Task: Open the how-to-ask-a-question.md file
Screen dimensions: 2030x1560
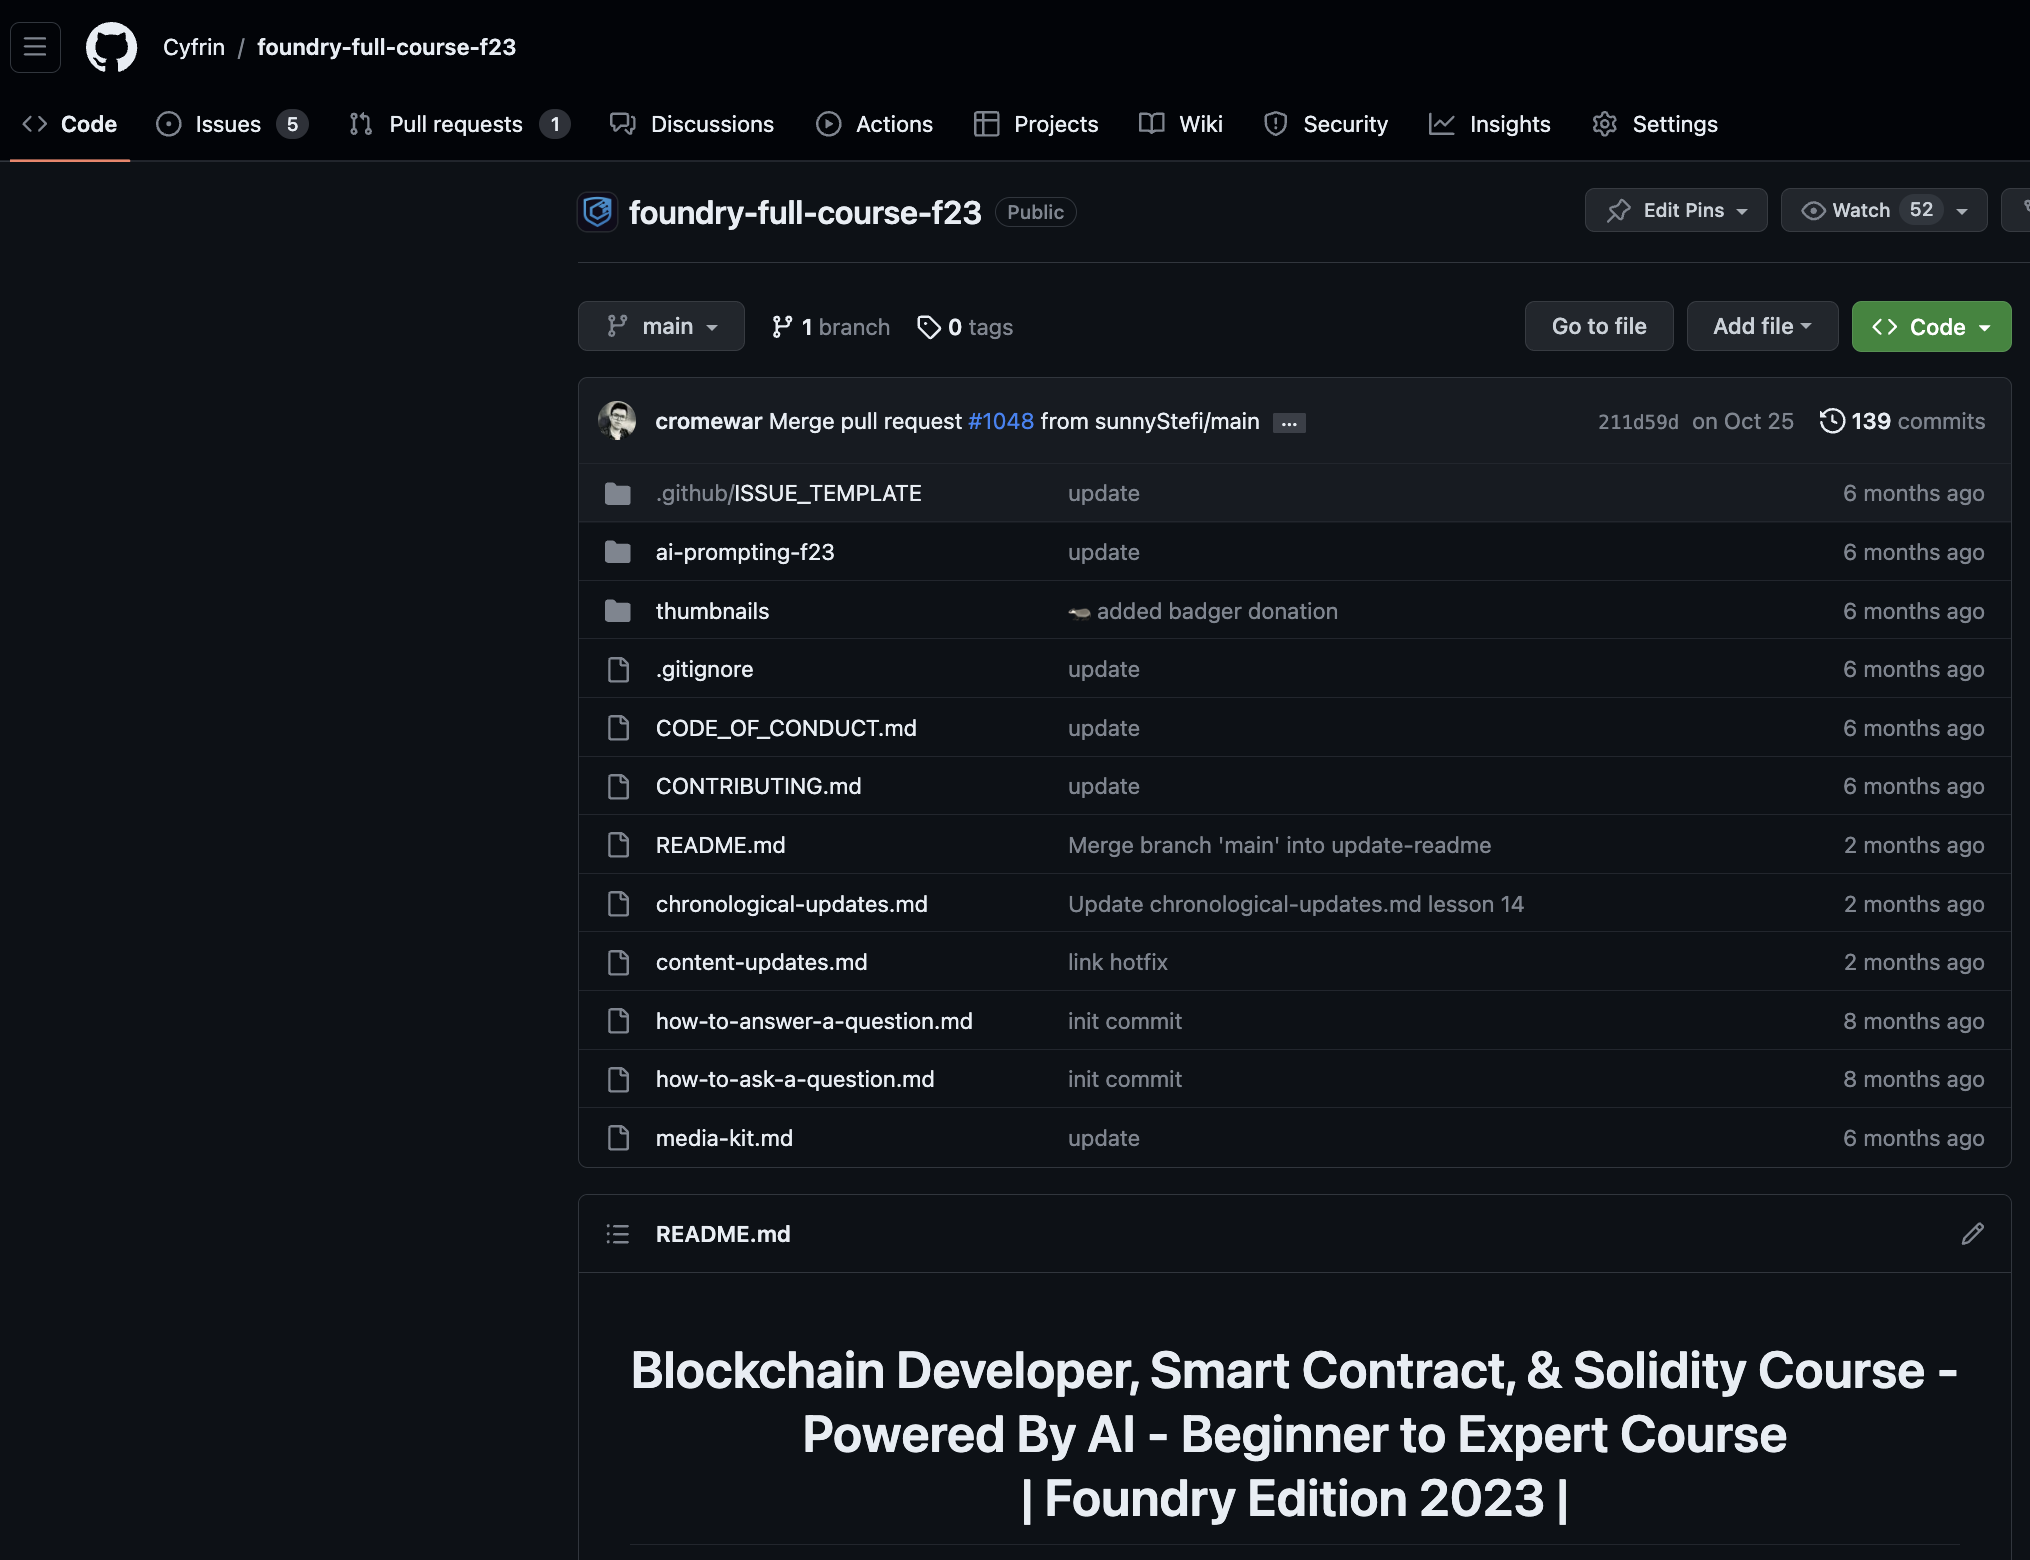Action: 795,1079
